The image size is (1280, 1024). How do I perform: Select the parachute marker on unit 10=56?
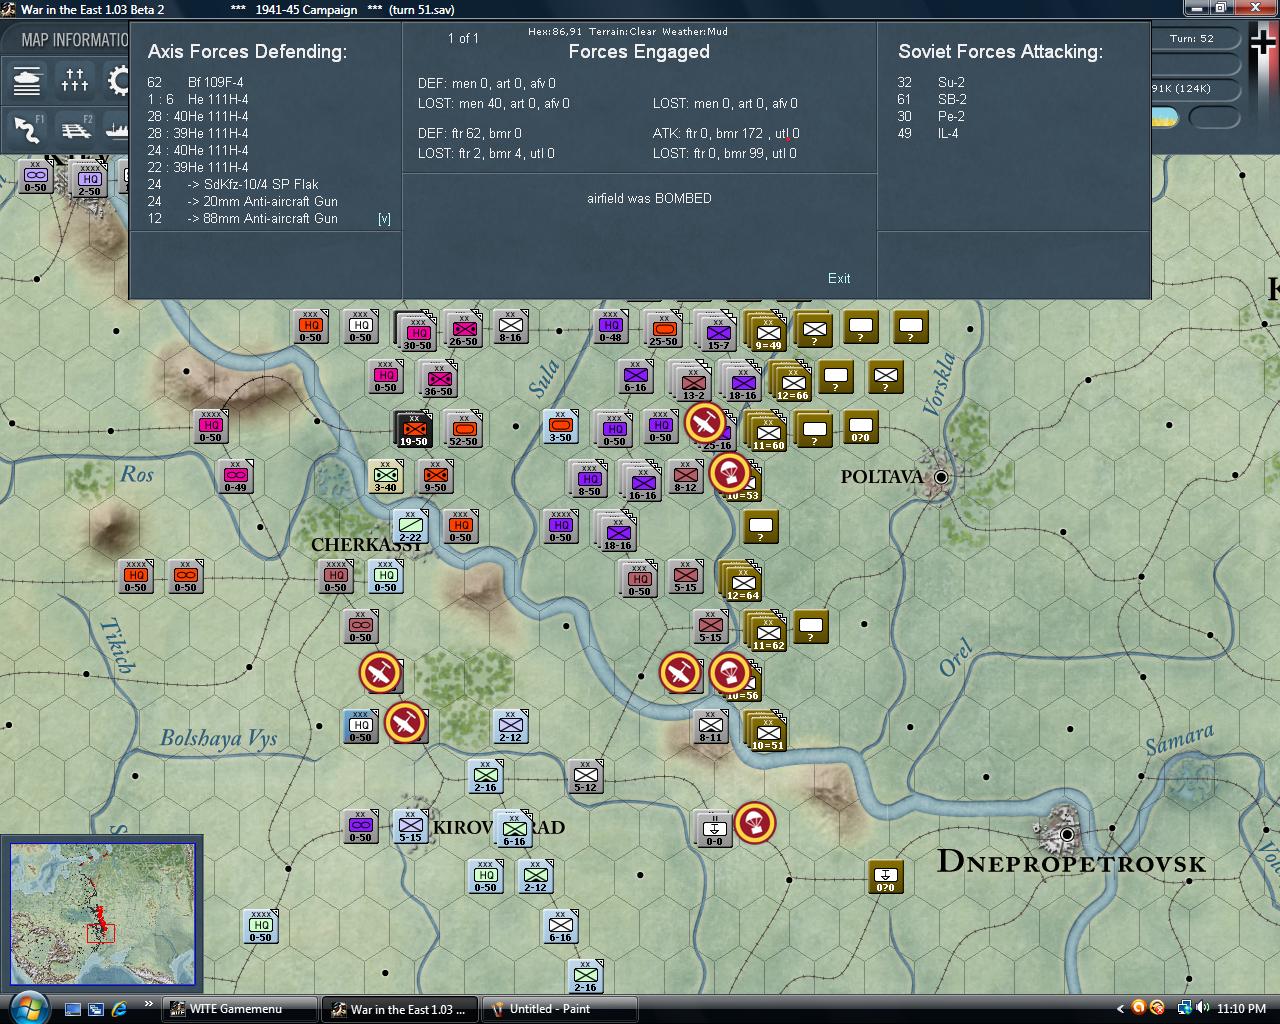coord(730,672)
